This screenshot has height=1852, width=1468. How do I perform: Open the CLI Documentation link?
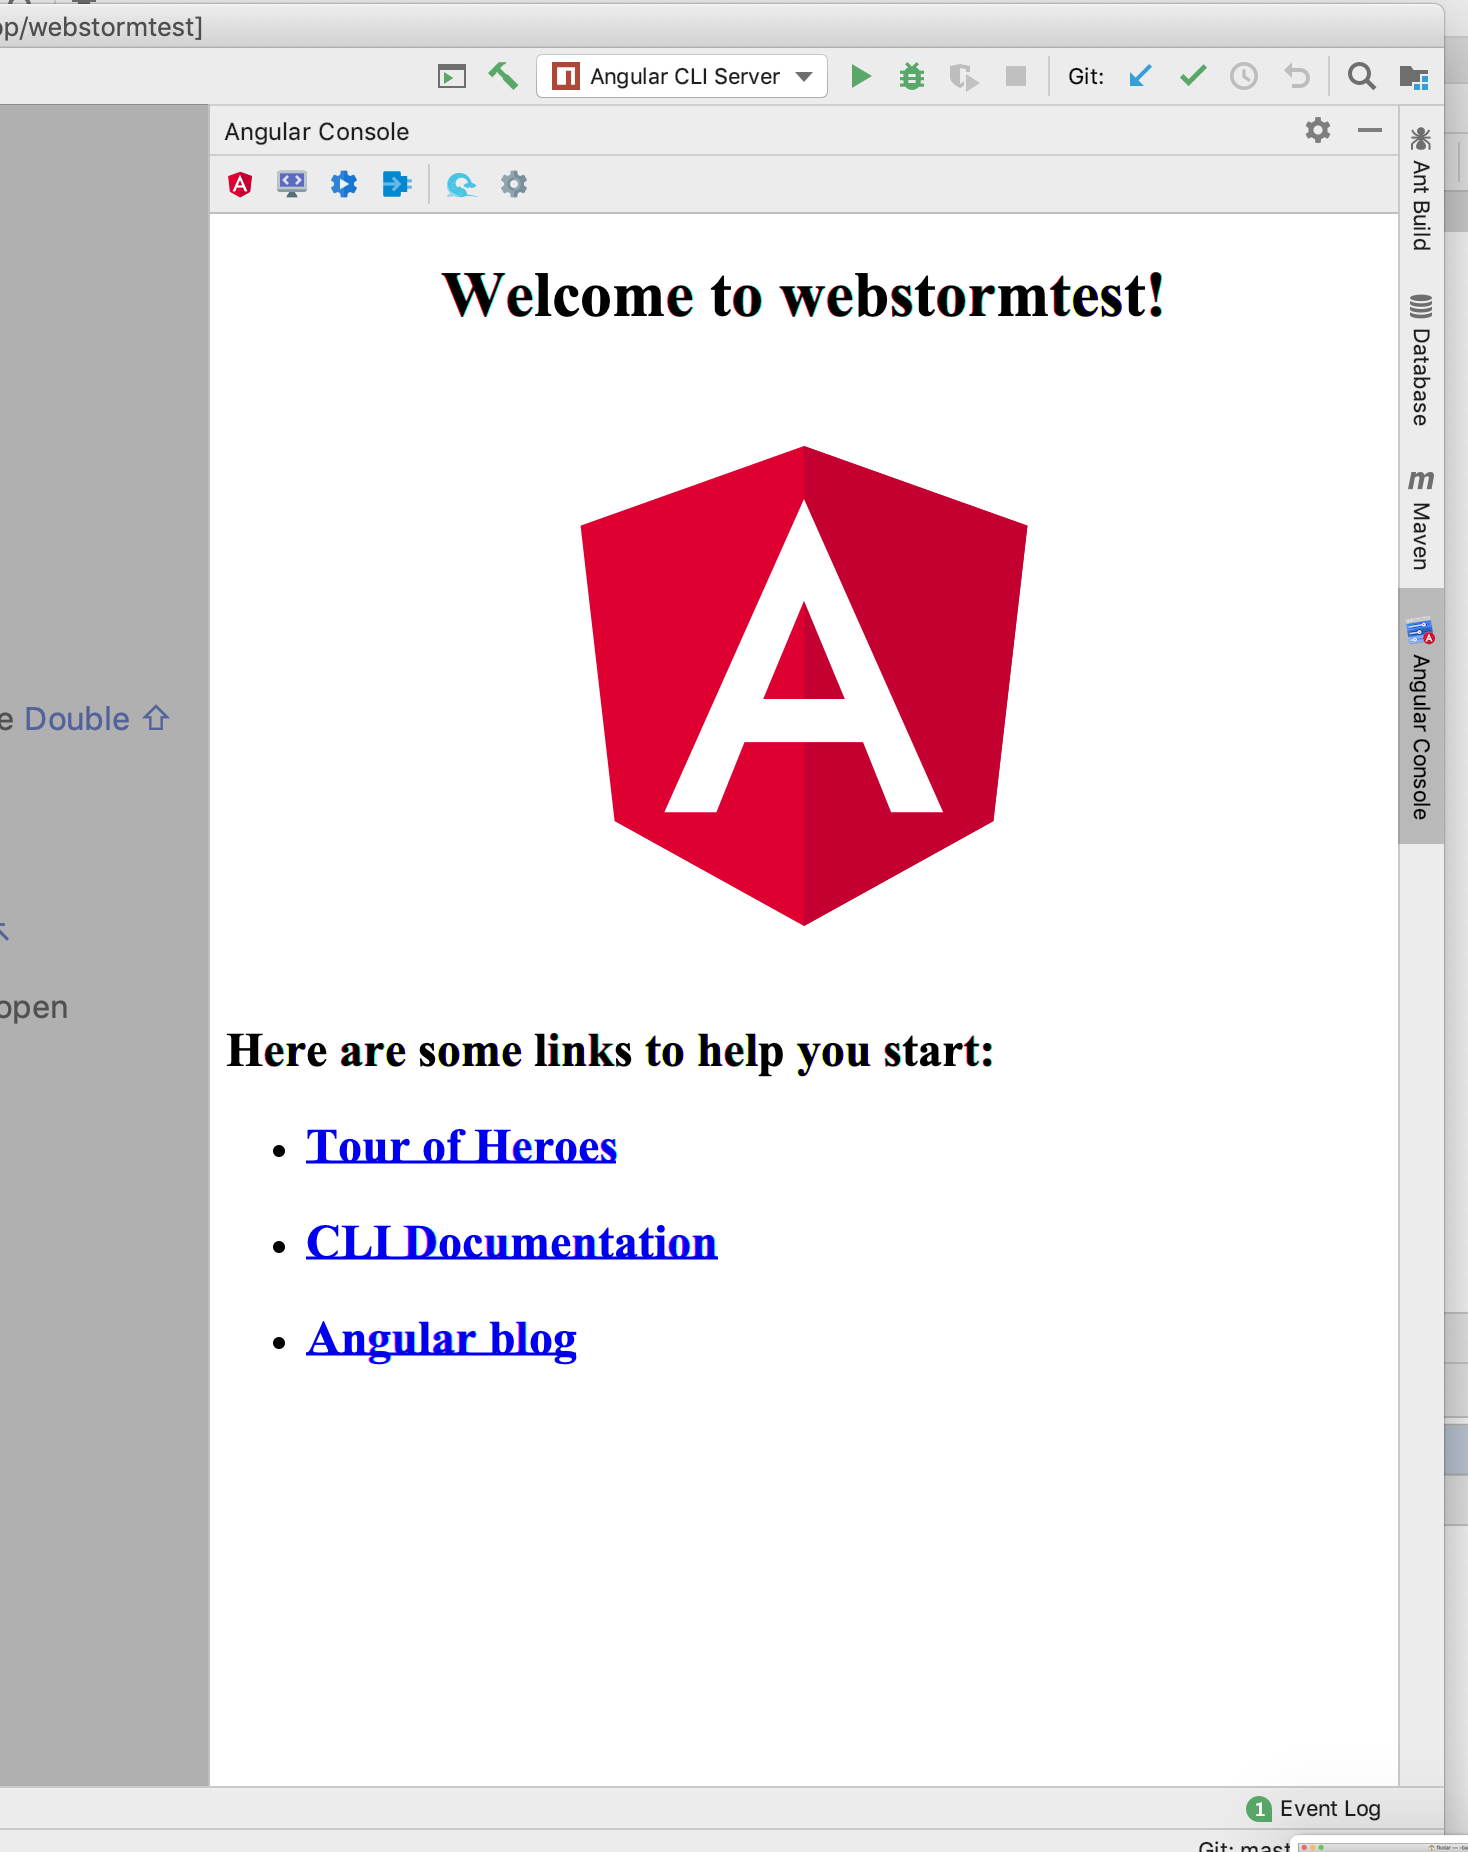512,1242
